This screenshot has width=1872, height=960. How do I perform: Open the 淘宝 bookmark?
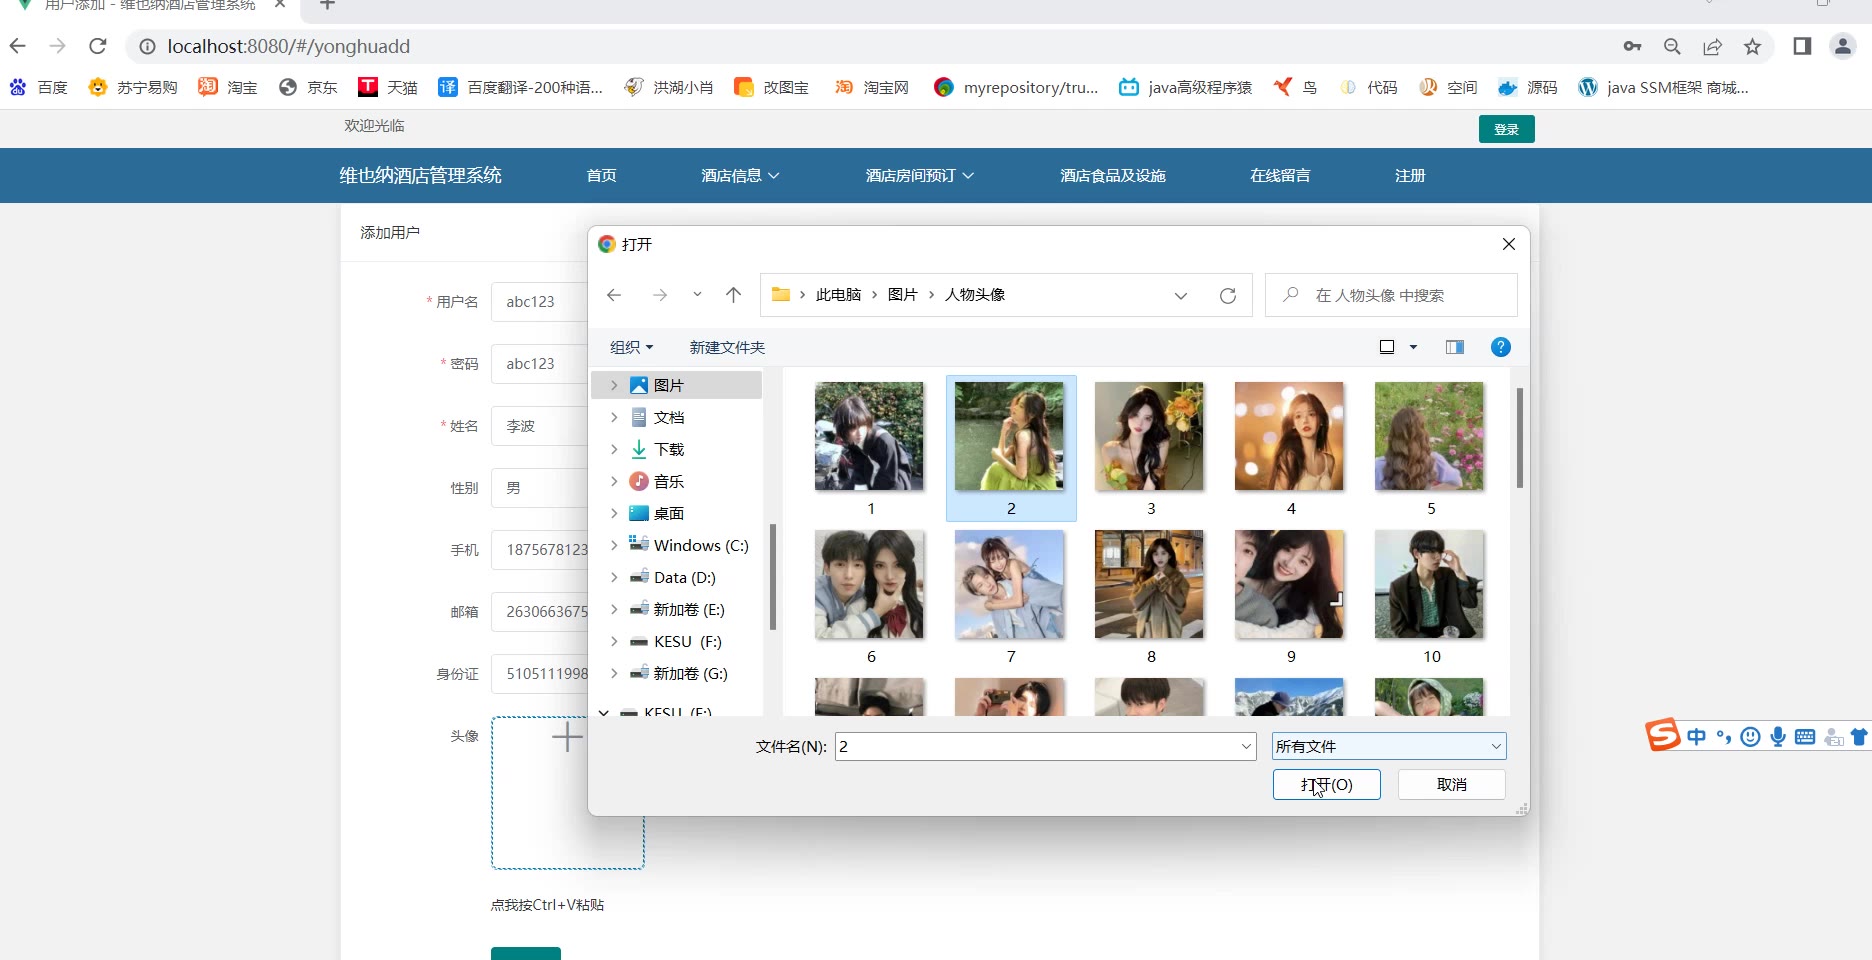pyautogui.click(x=228, y=88)
